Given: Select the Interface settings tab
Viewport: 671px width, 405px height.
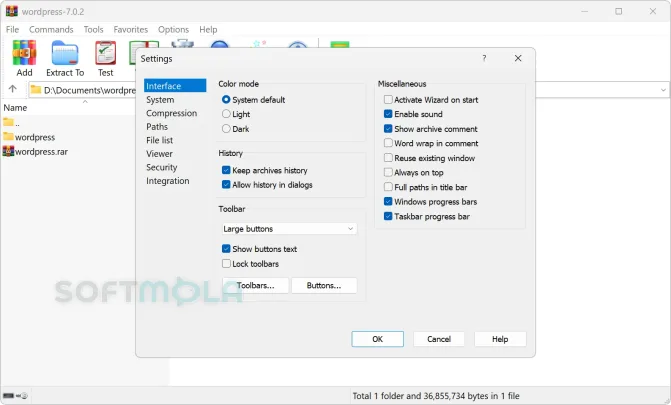Looking at the screenshot, I should point(175,86).
